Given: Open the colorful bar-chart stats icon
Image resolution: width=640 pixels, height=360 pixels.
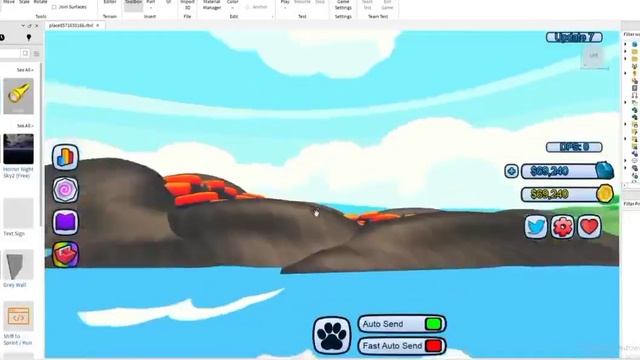Looking at the screenshot, I should [65, 157].
